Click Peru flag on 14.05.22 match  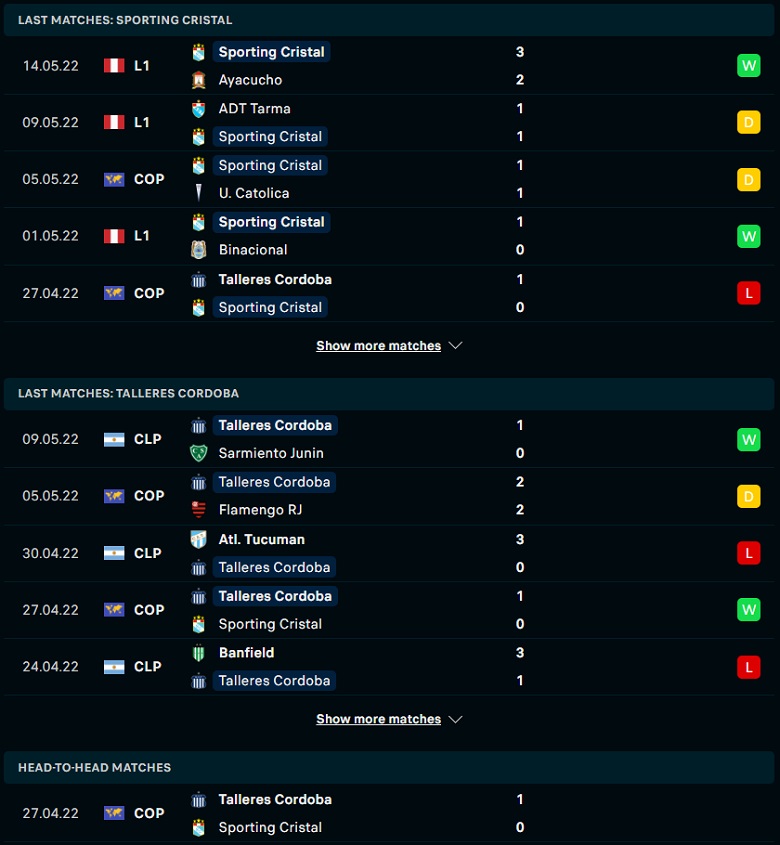[114, 66]
